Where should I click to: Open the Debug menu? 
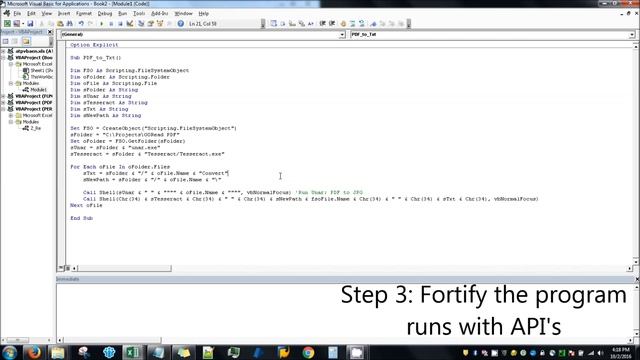tap(104, 13)
